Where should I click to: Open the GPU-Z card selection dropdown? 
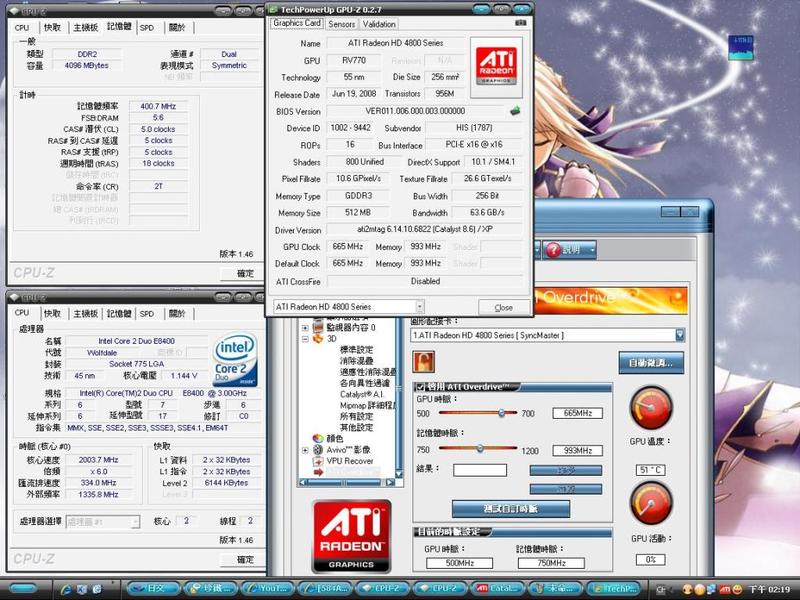(x=420, y=307)
